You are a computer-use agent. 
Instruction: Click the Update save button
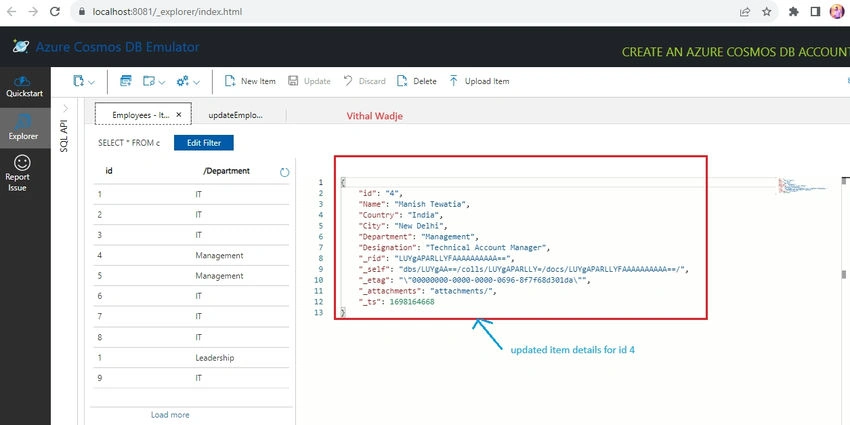tap(309, 81)
